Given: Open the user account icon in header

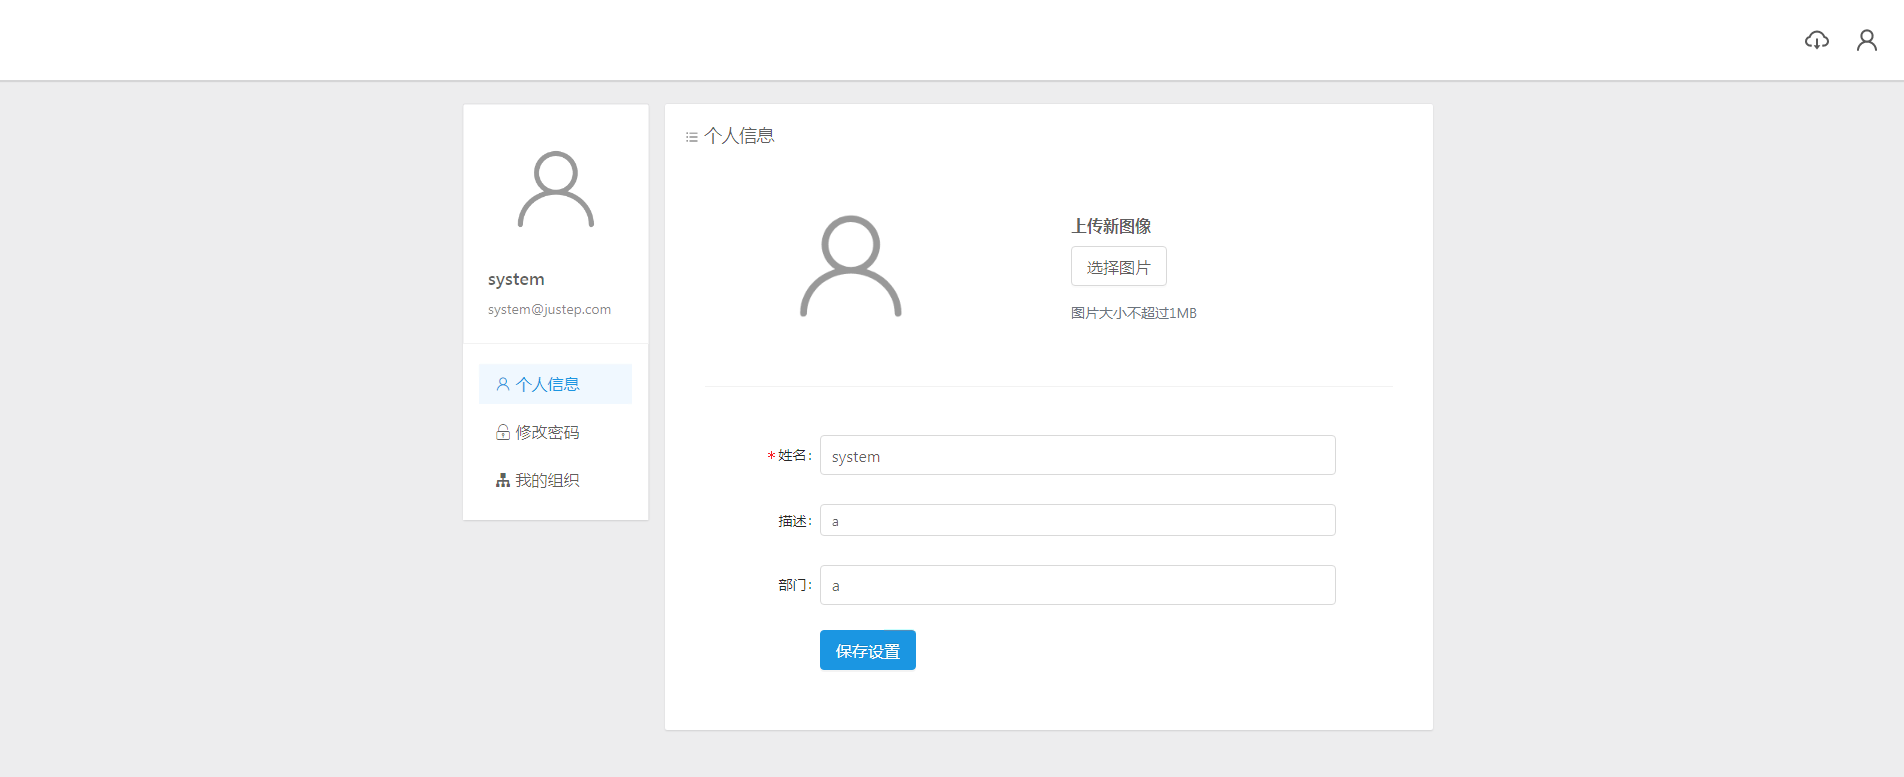Looking at the screenshot, I should click(x=1867, y=40).
